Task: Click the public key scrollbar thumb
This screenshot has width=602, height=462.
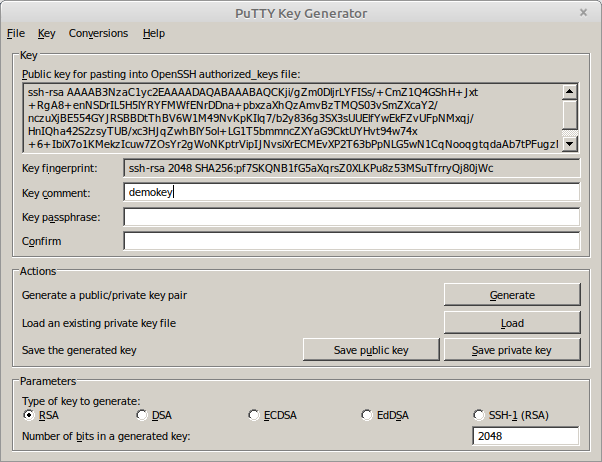Action: pyautogui.click(x=570, y=114)
